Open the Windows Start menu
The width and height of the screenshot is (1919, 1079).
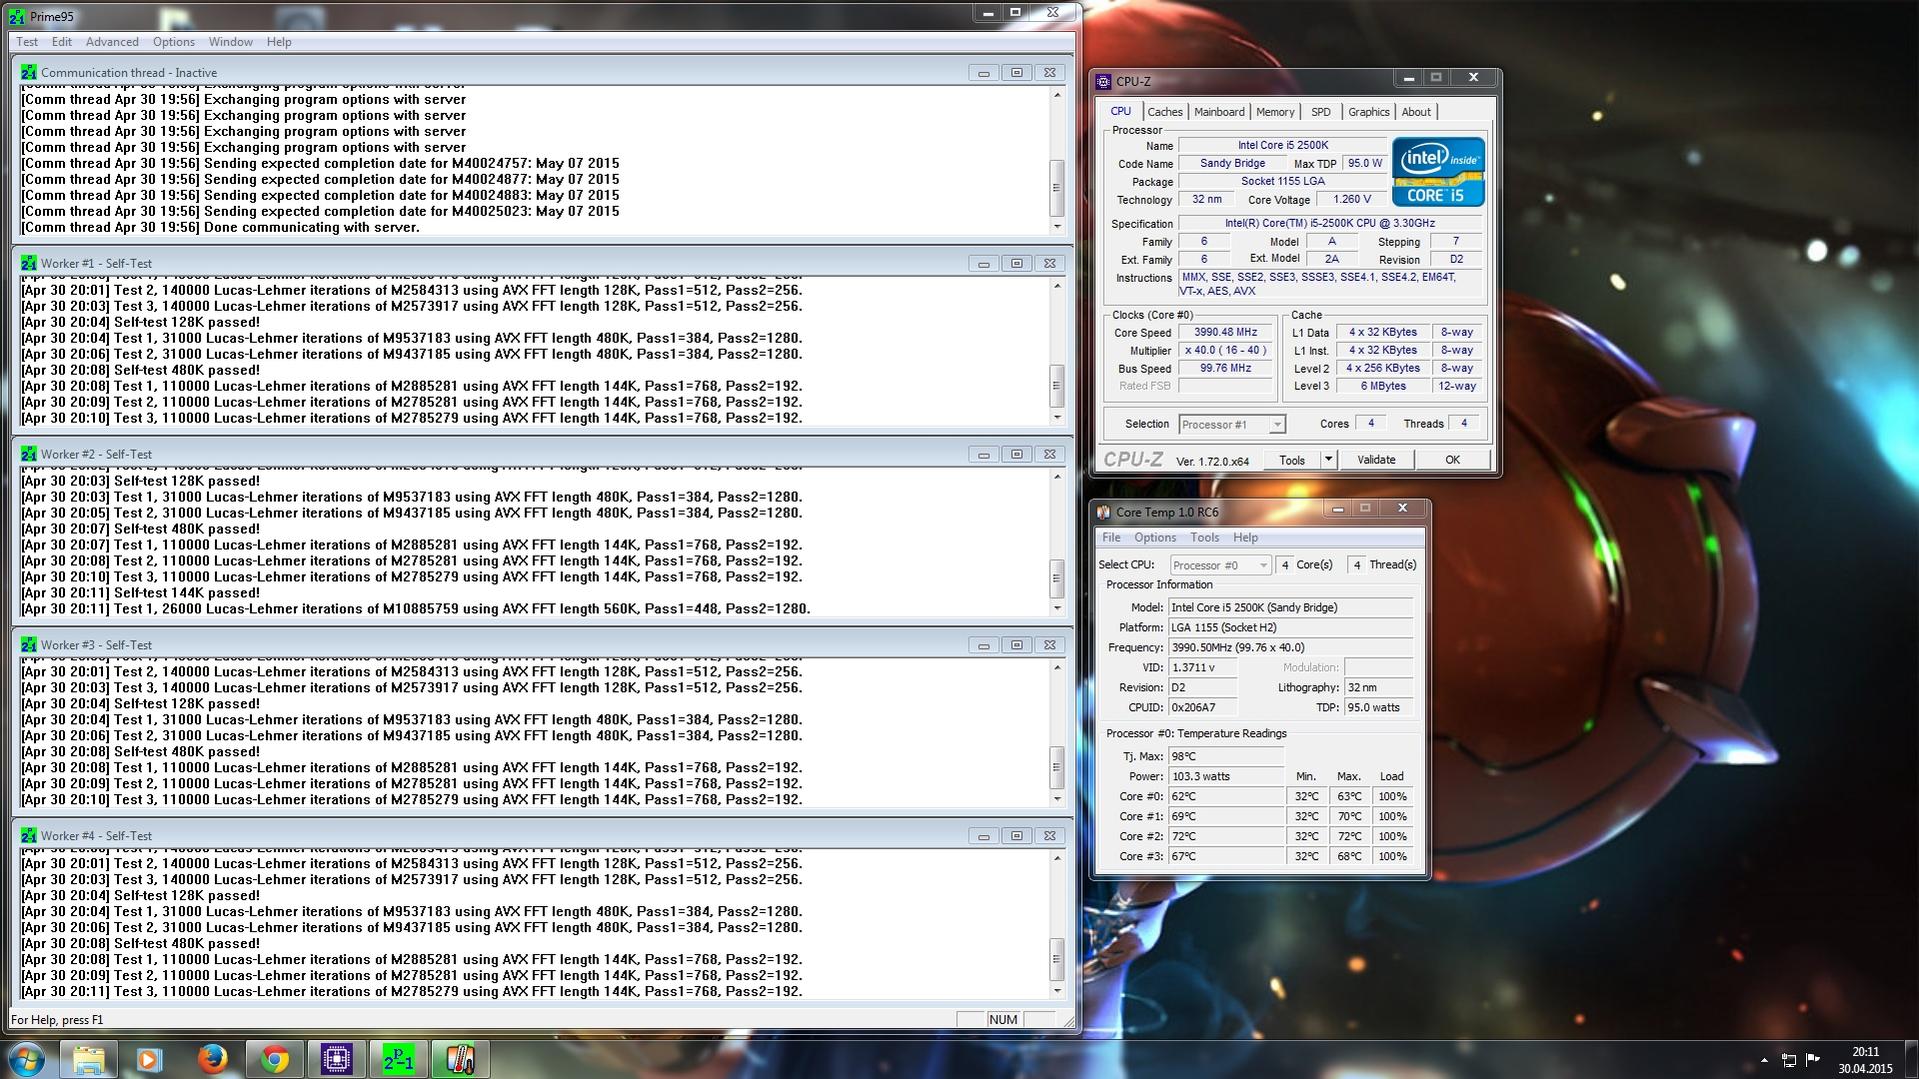point(27,1059)
